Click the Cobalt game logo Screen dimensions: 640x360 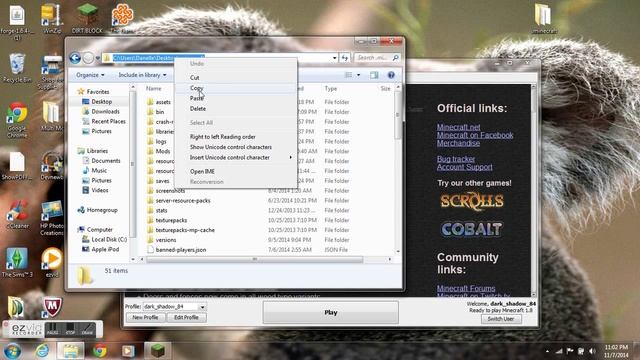point(471,229)
